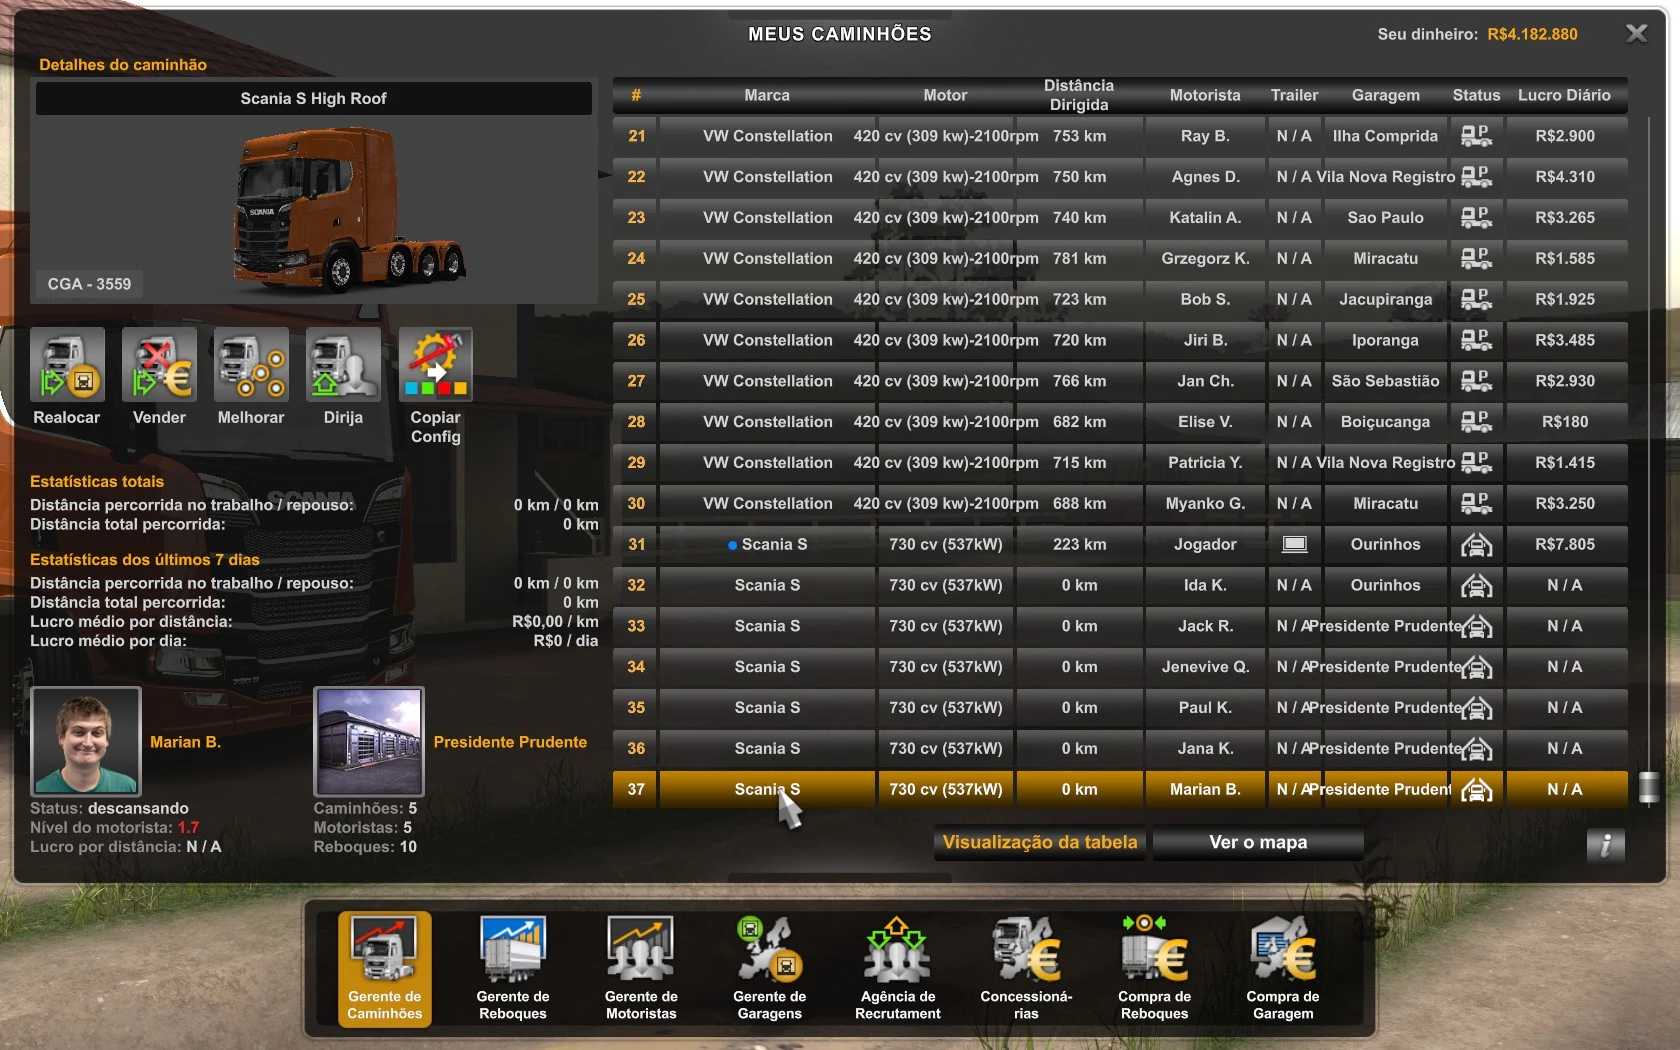Click the Copiar Config icon

(x=435, y=365)
